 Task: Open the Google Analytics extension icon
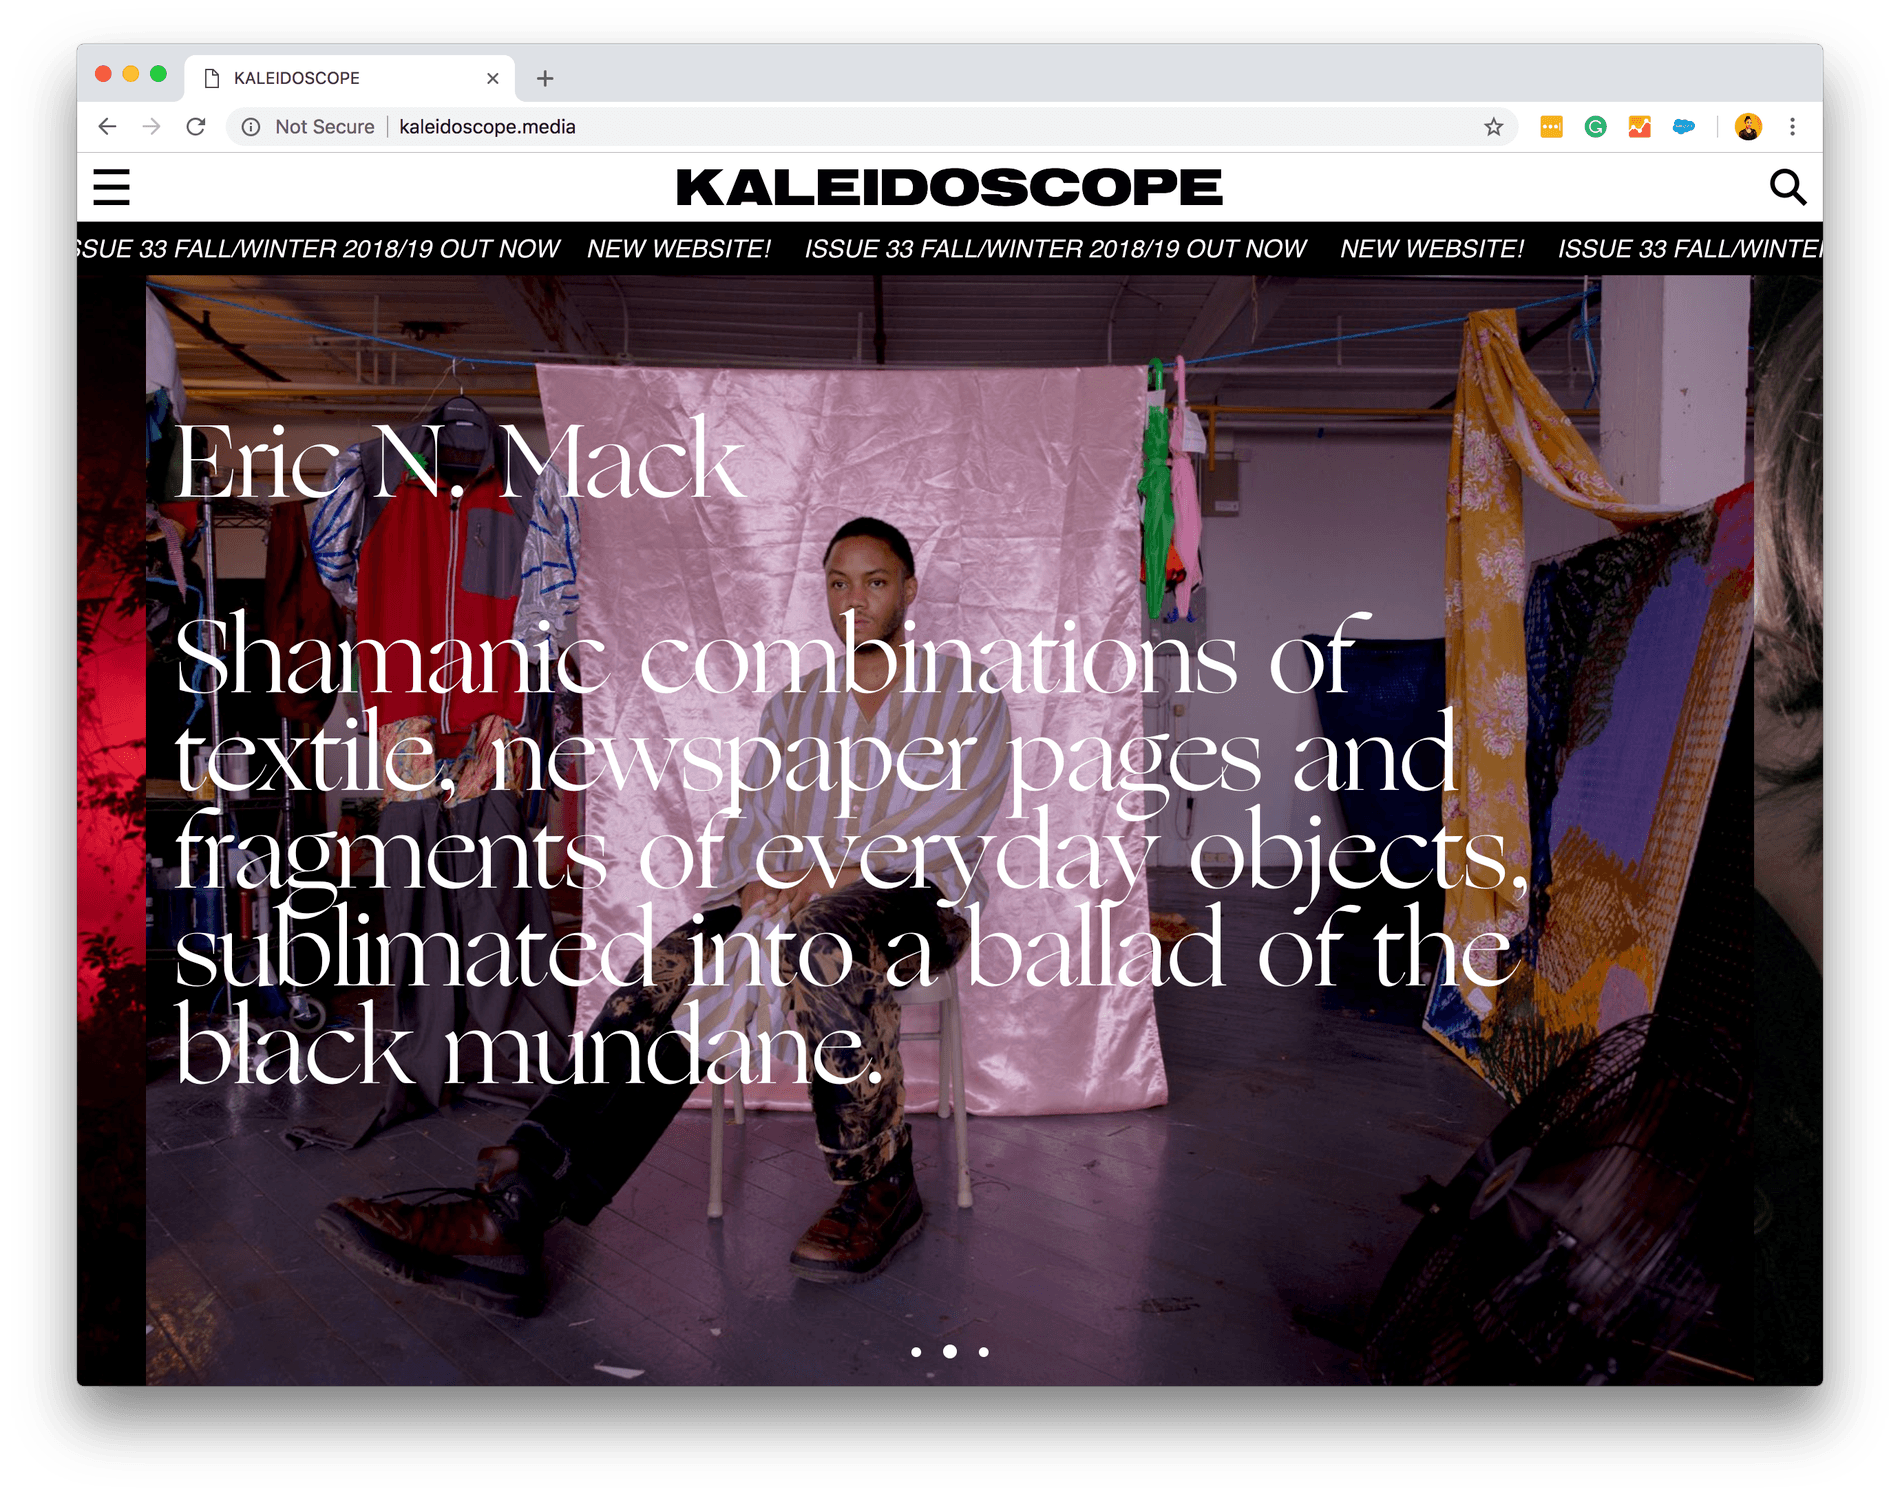[1640, 127]
